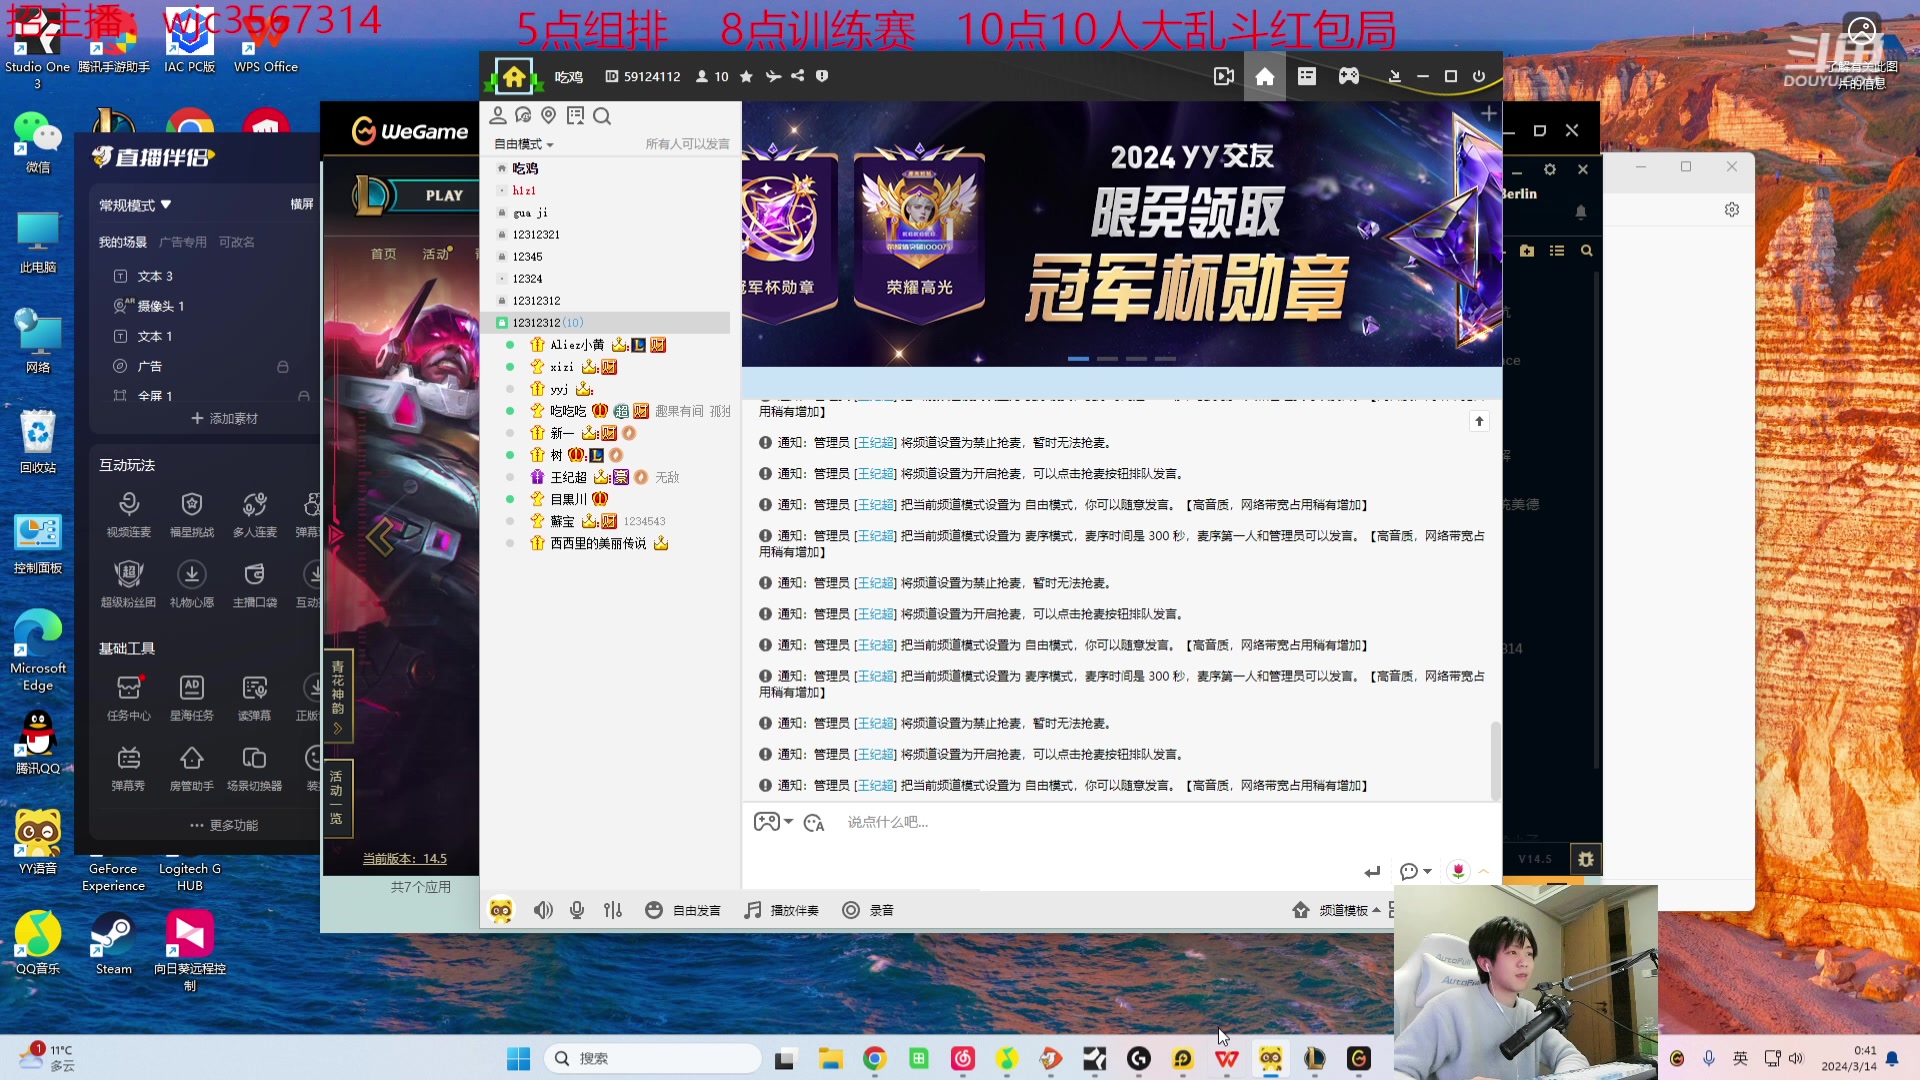Screen dimensions: 1920x1080
Task: Open the 常规模式 dropdown in 直播伴侣
Action: tap(135, 205)
